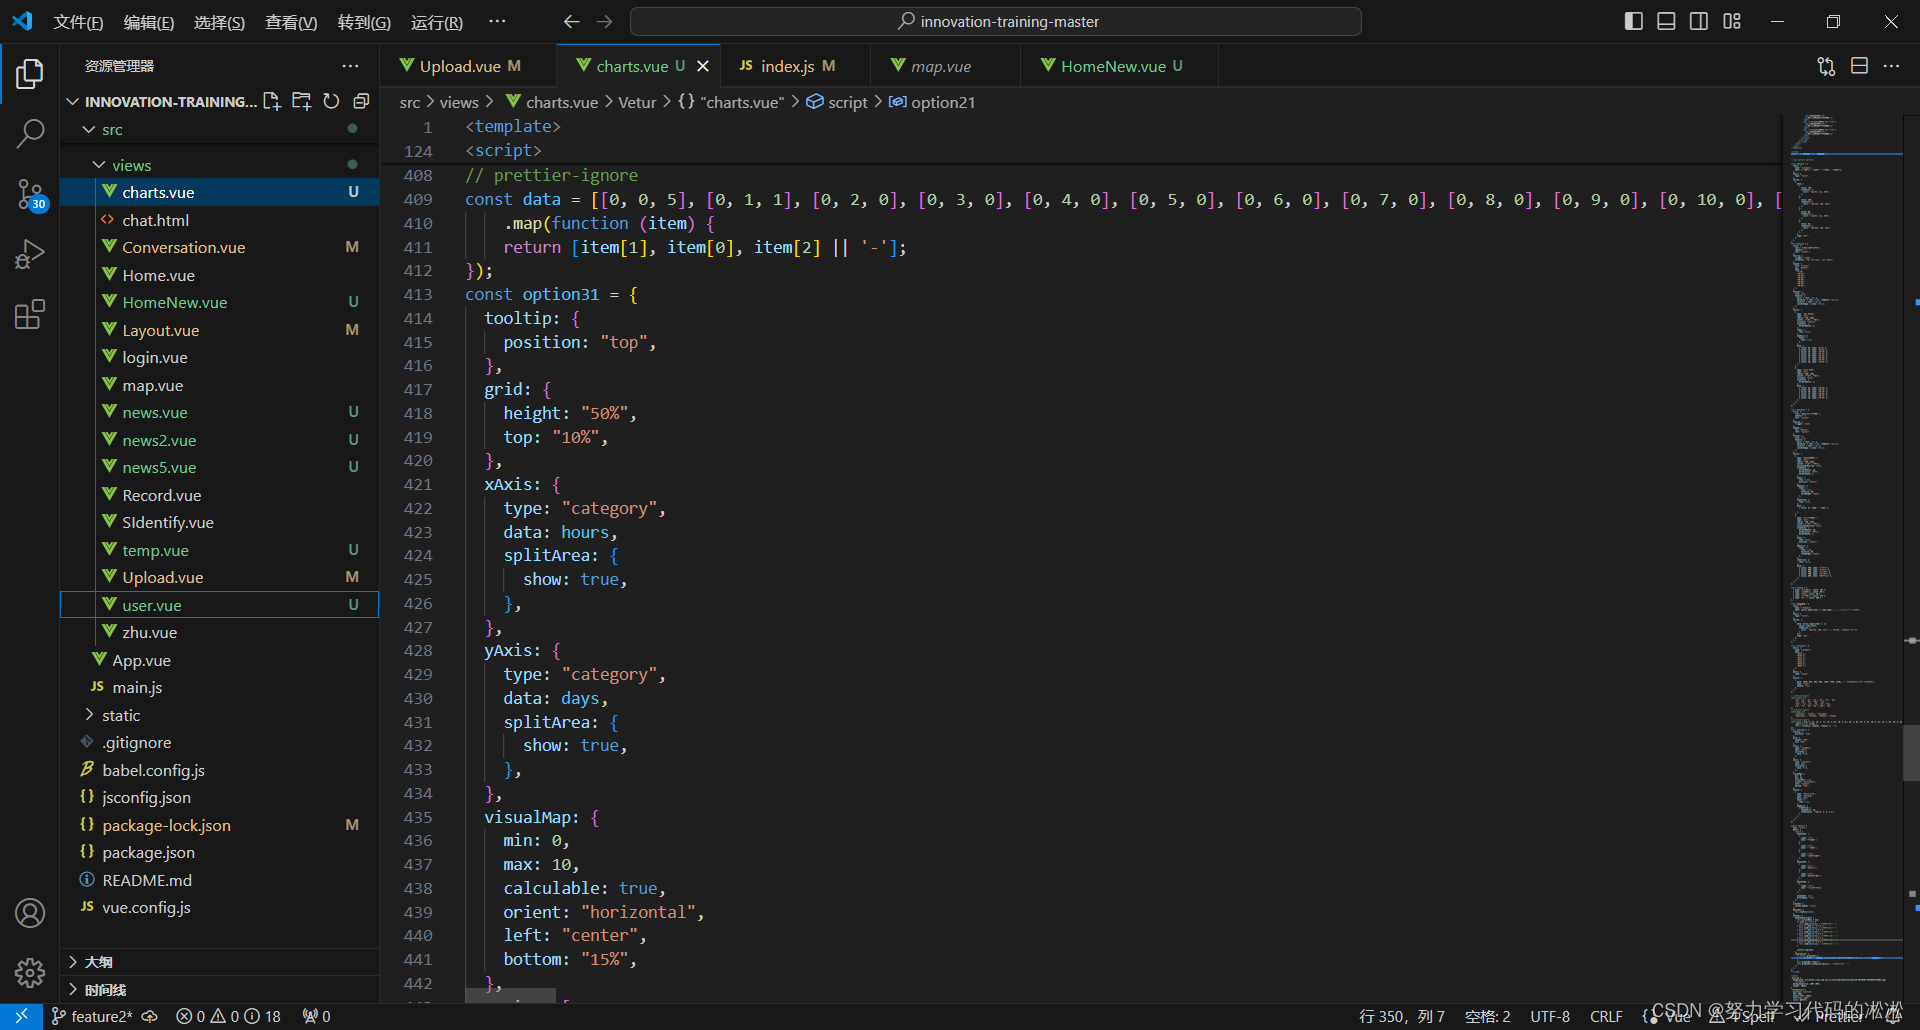The height and width of the screenshot is (1030, 1920).
Task: Toggle the bottom panel
Action: pyautogui.click(x=1666, y=21)
